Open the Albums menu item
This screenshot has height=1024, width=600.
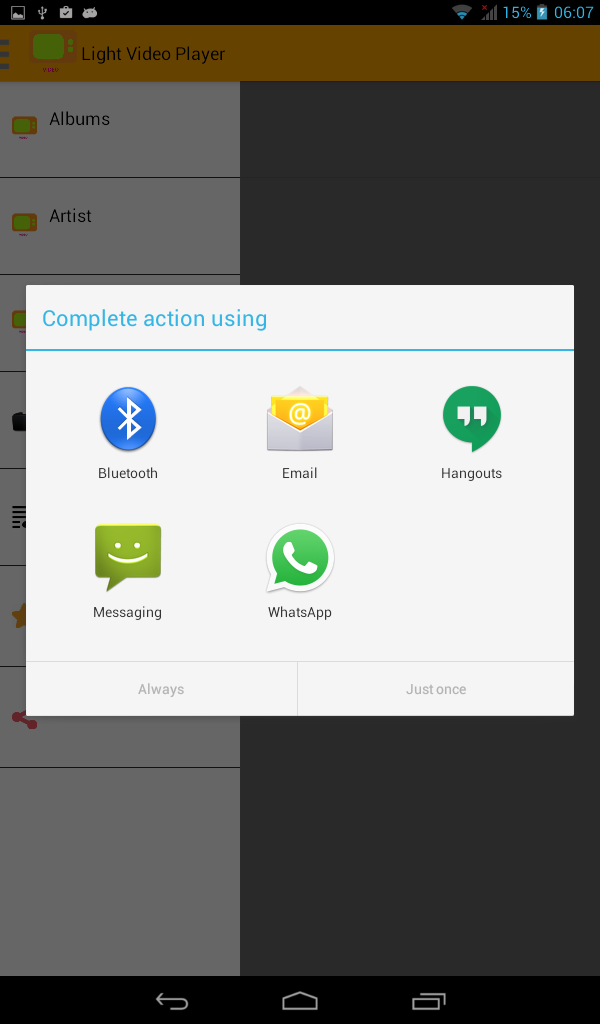pos(119,129)
